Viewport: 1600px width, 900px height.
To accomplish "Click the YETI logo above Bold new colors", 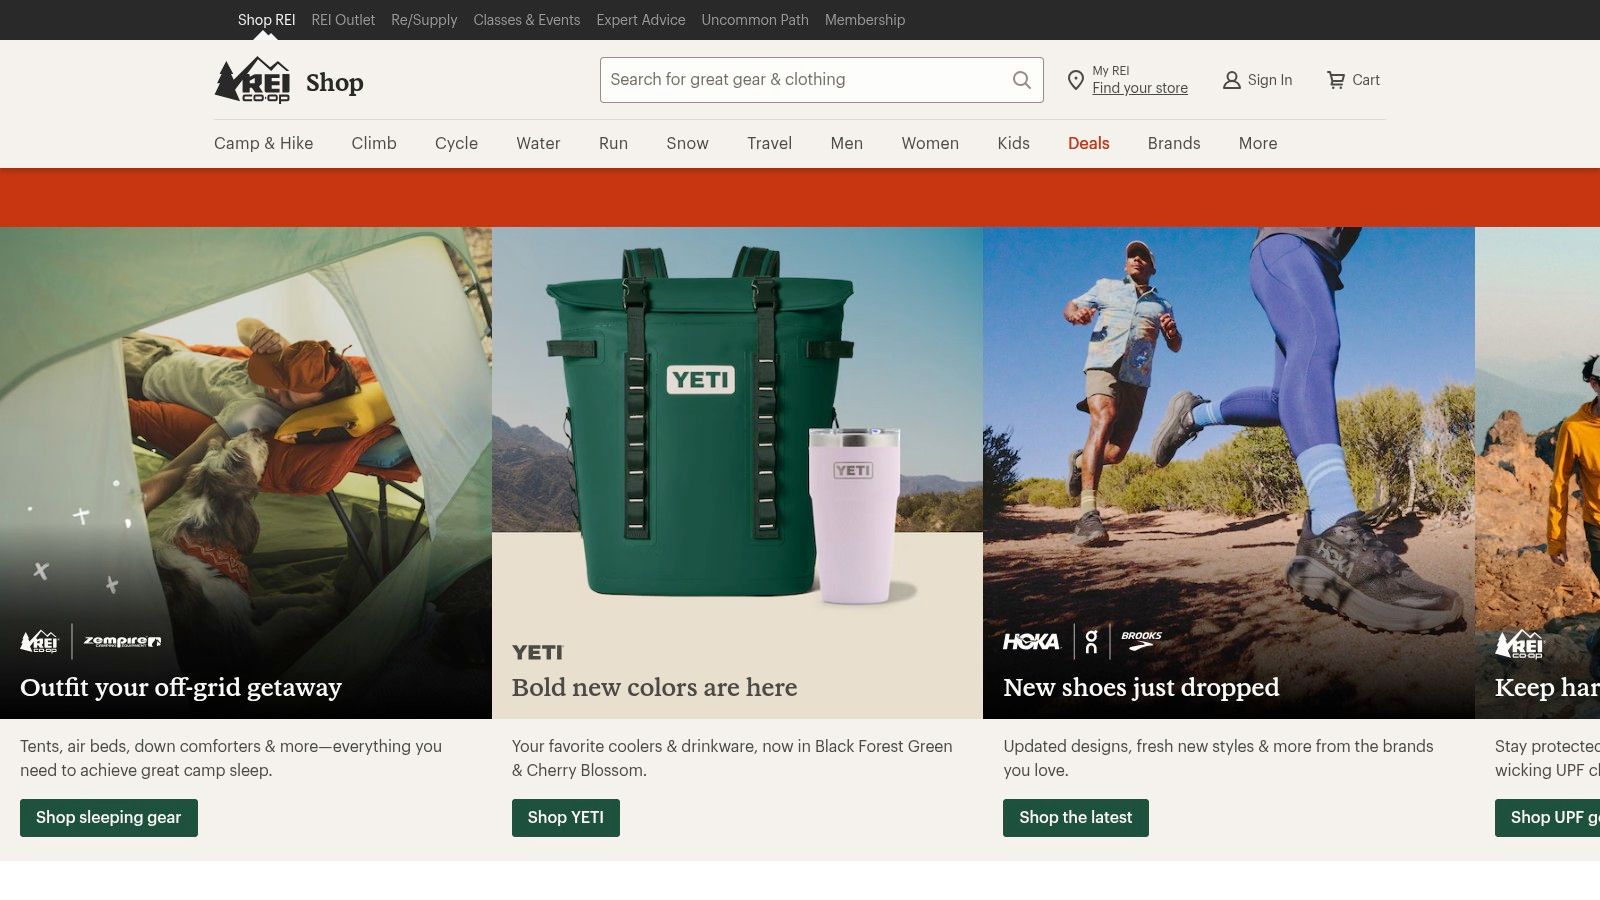I will click(x=538, y=652).
